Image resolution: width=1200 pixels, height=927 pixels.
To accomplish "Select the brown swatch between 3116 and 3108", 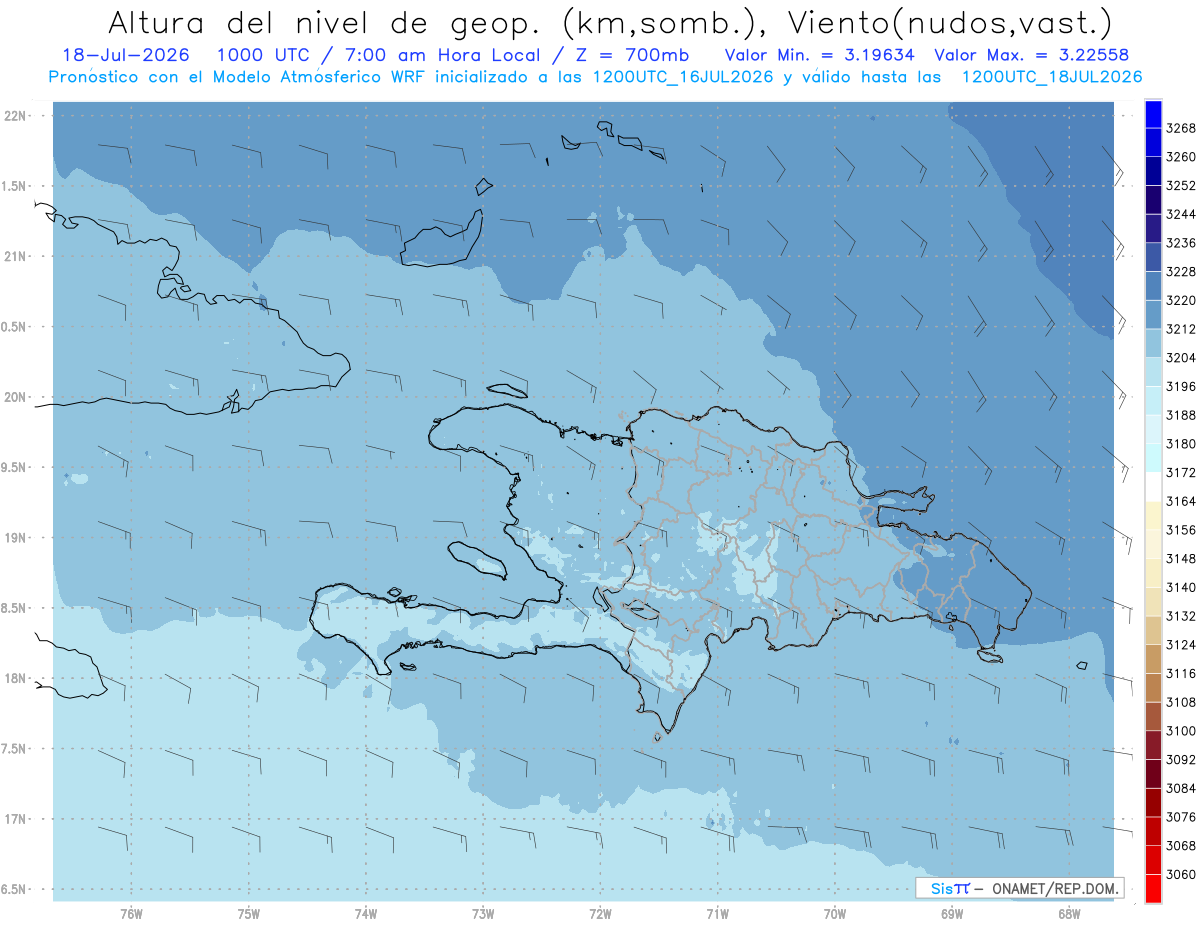I will 1153,687.
